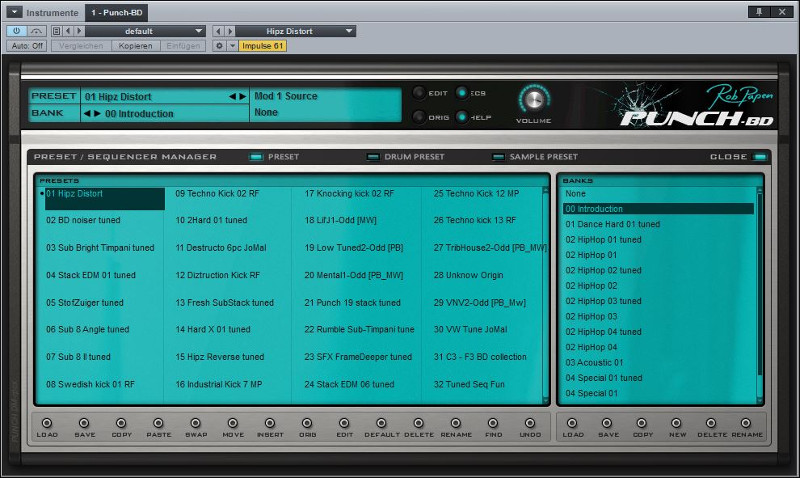Screen dimensions: 800x478
Task: Open the Hipz Distort preset dropdown
Action: click(x=296, y=31)
